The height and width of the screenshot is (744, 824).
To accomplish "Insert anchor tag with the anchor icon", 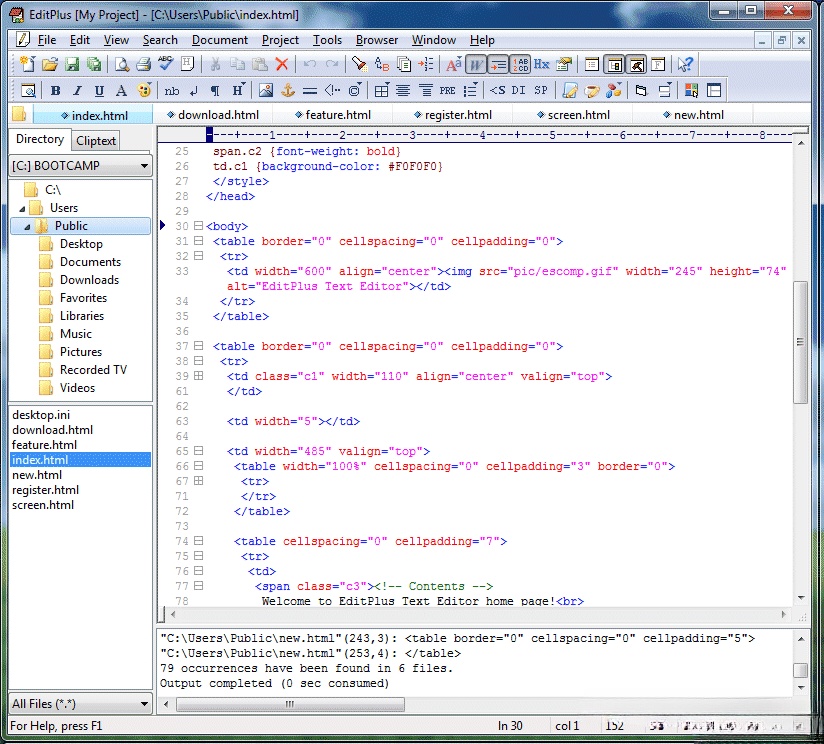I will click(x=288, y=90).
